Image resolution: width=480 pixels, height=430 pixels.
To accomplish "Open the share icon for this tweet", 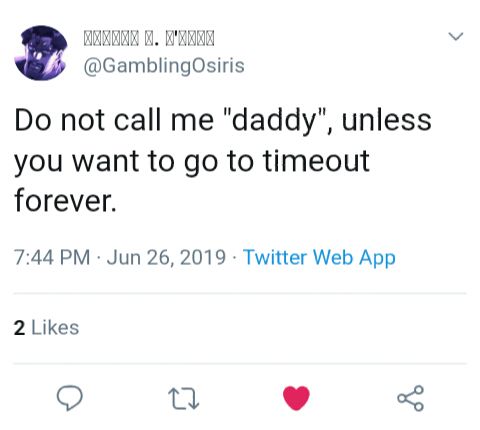I will [x=410, y=398].
